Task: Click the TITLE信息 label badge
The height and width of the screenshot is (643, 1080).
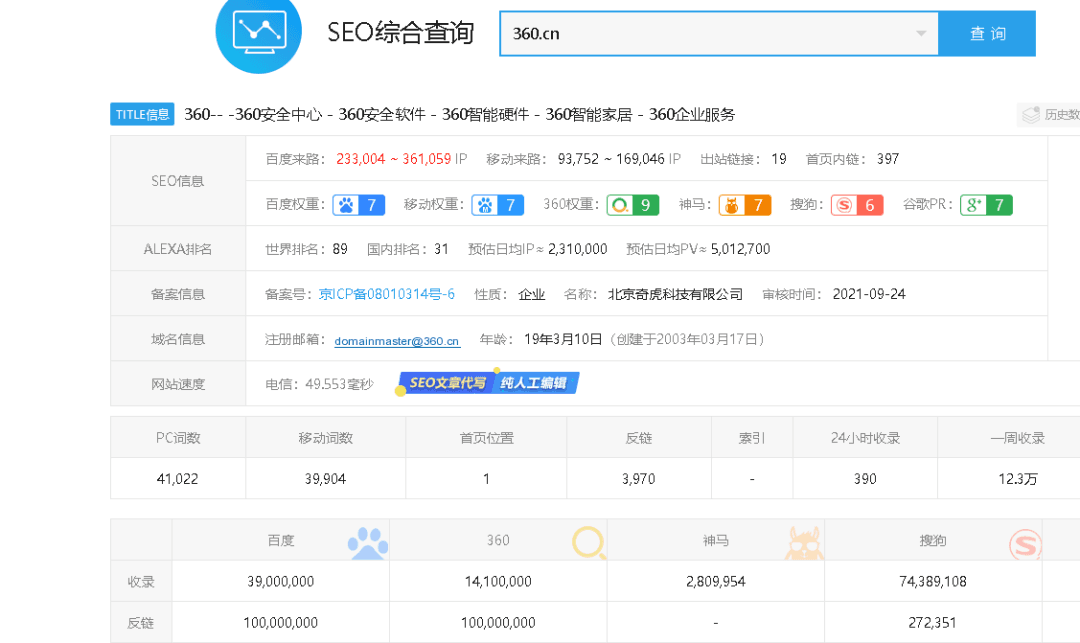Action: tap(142, 114)
